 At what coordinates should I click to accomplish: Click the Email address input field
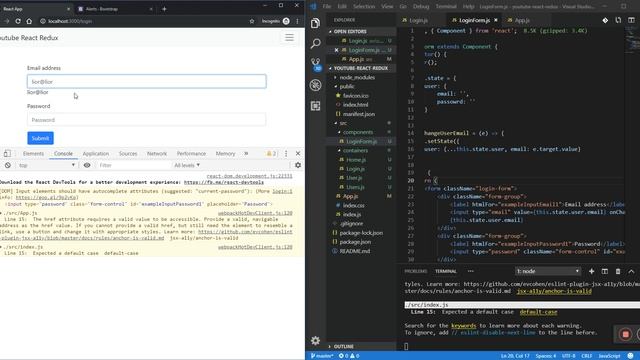[147, 82]
